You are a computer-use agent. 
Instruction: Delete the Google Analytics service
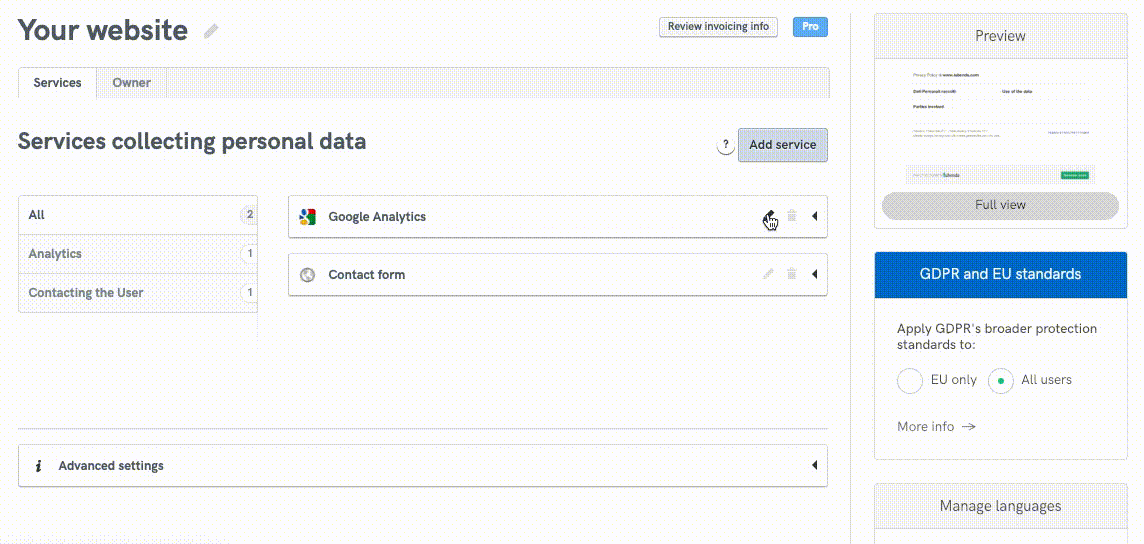tap(792, 216)
